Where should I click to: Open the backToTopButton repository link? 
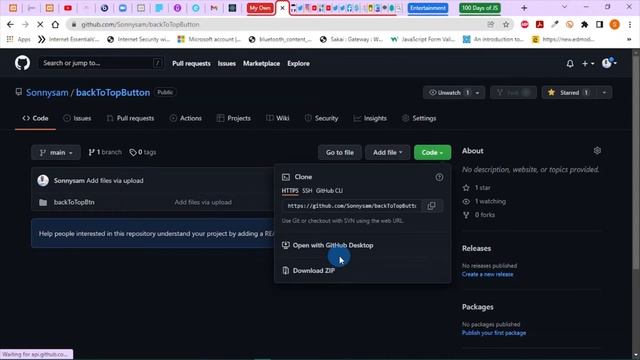click(x=113, y=93)
